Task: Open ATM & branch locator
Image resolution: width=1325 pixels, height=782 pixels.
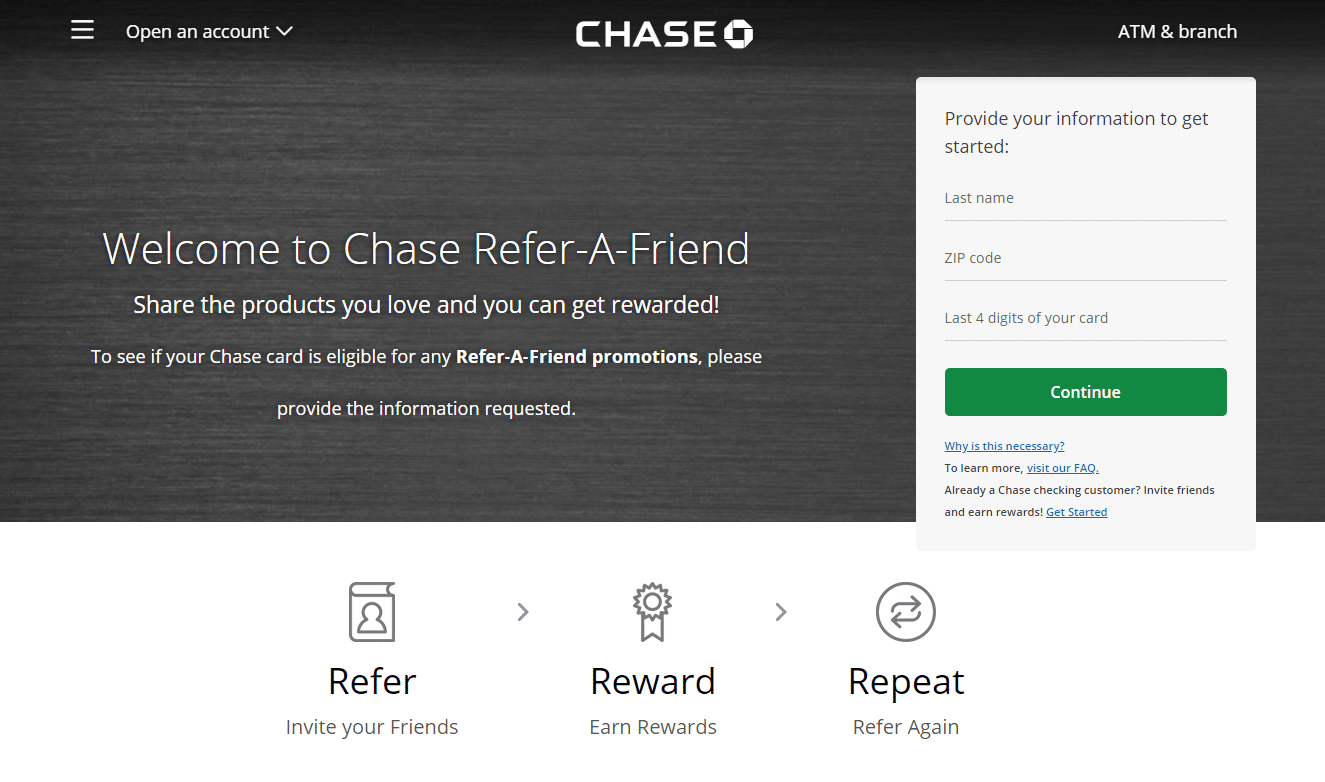Action: 1177,32
